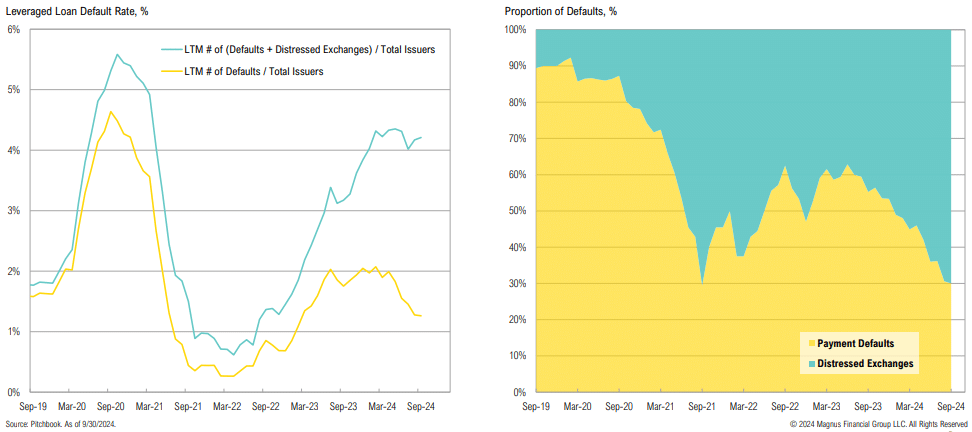This screenshot has width=972, height=432.
Task: Click the 'Payment Defaults' legend label
Action: click(x=856, y=342)
